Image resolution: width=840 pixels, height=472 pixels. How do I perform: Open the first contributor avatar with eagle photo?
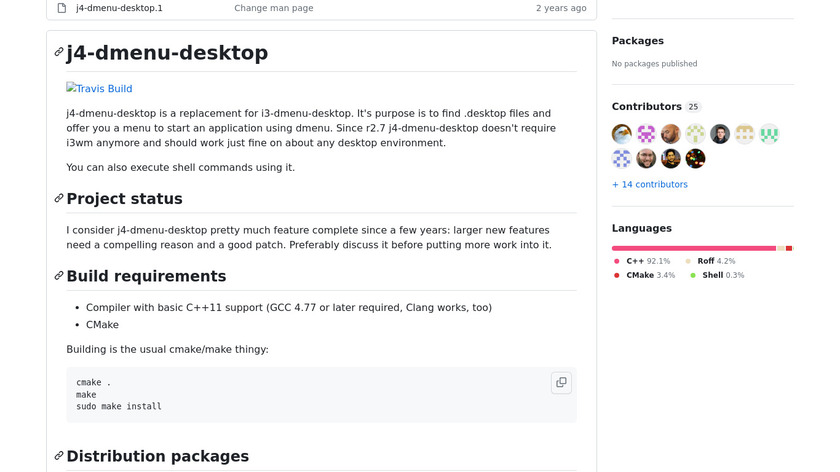[621, 134]
